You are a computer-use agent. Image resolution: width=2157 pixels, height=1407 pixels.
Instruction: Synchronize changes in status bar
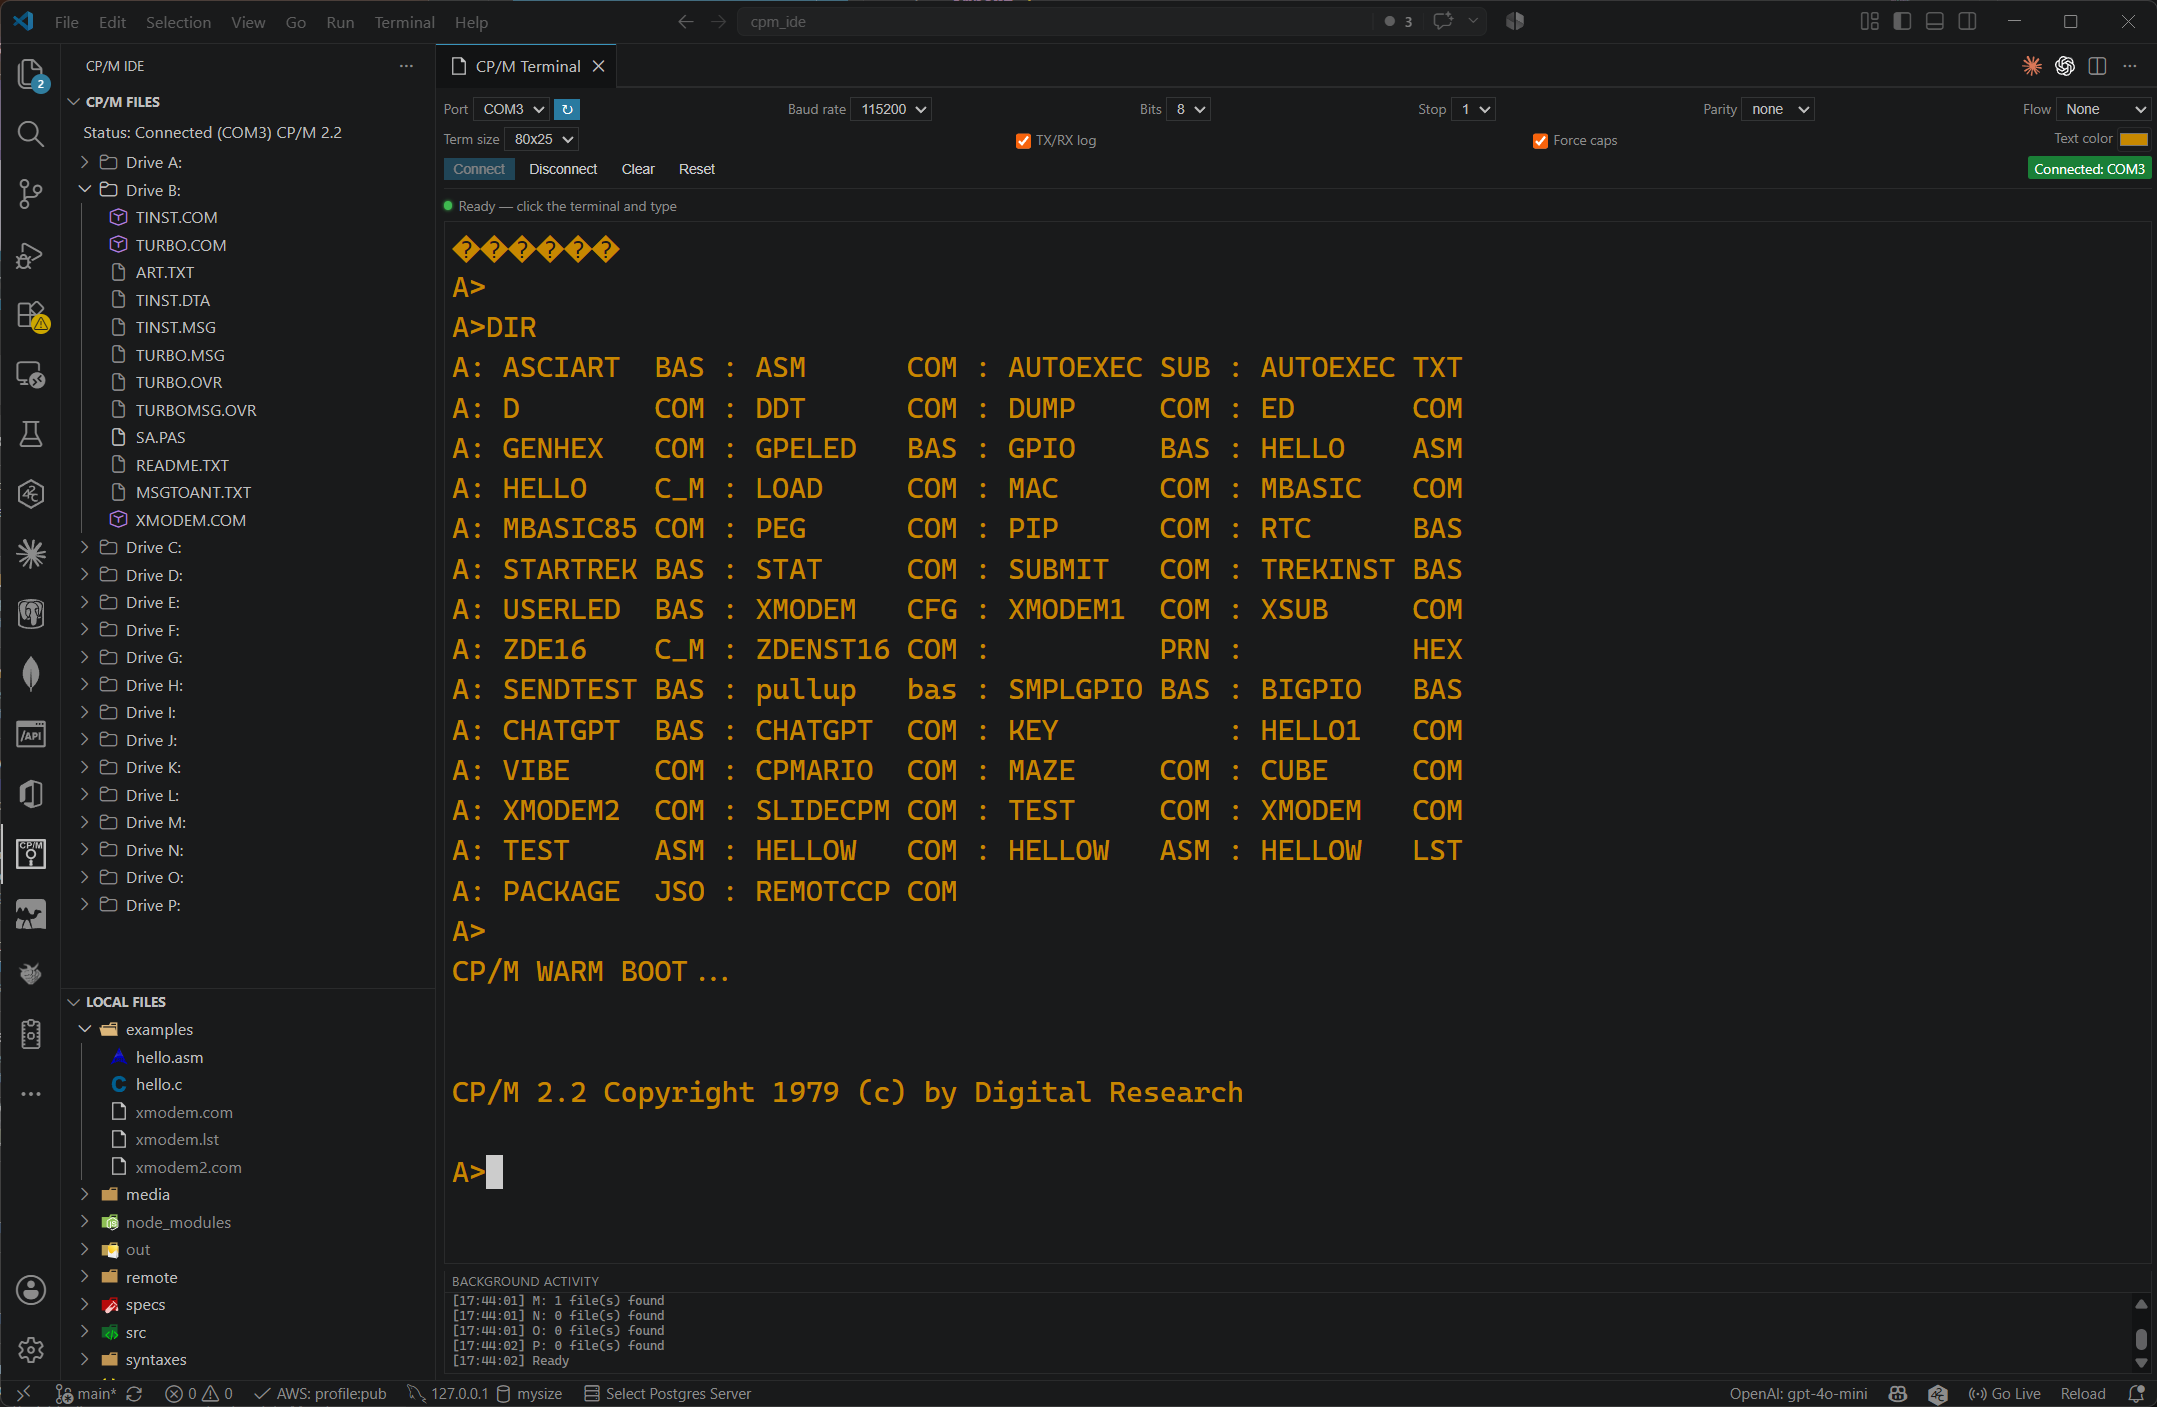pos(134,1394)
